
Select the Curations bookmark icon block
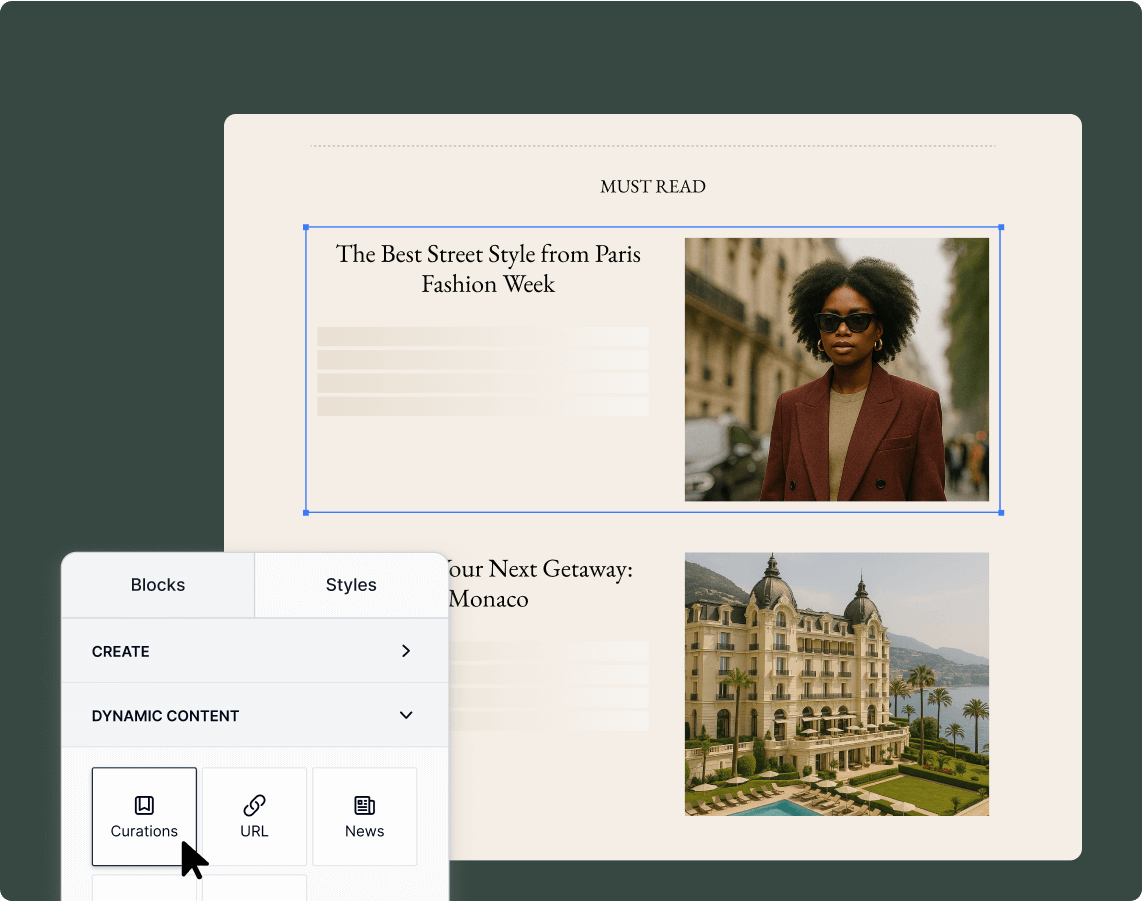point(144,816)
